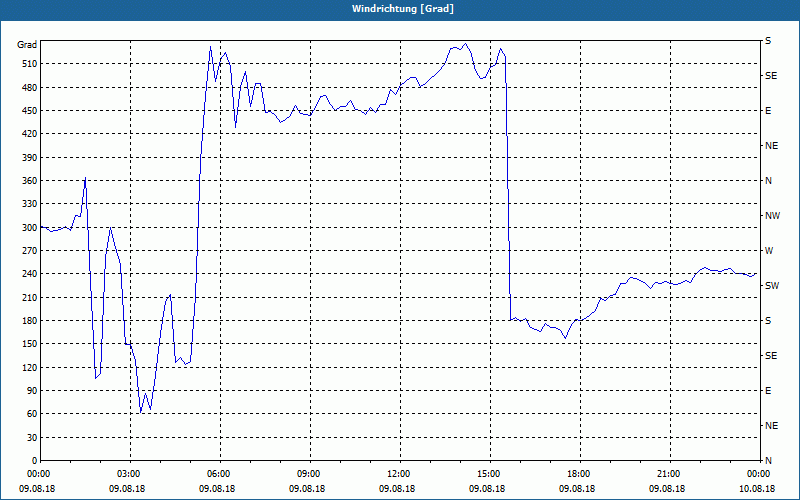Select the 18:00 time axis label

coord(580,474)
